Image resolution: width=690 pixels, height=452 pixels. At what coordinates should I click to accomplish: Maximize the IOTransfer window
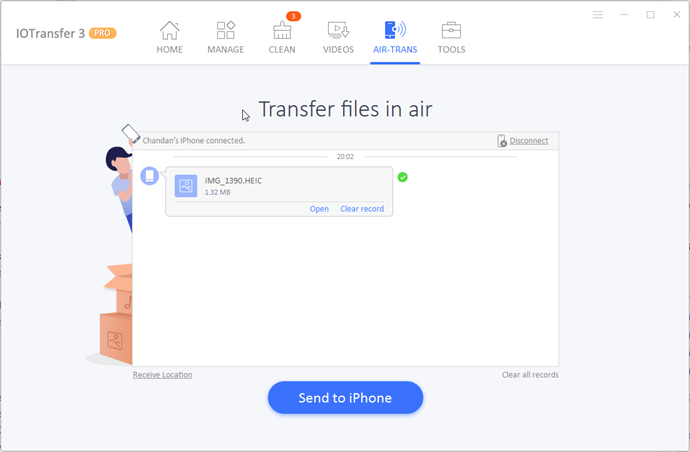tap(650, 15)
